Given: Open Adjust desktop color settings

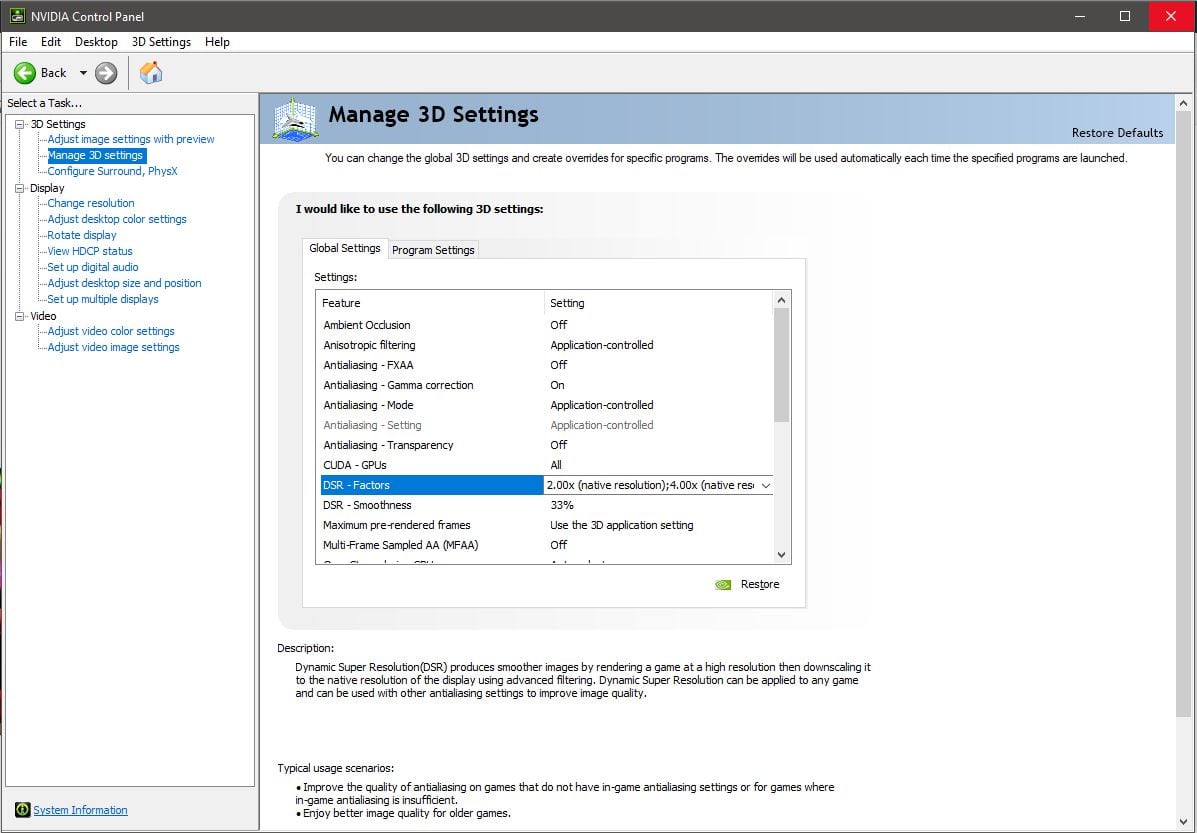Looking at the screenshot, I should [117, 219].
